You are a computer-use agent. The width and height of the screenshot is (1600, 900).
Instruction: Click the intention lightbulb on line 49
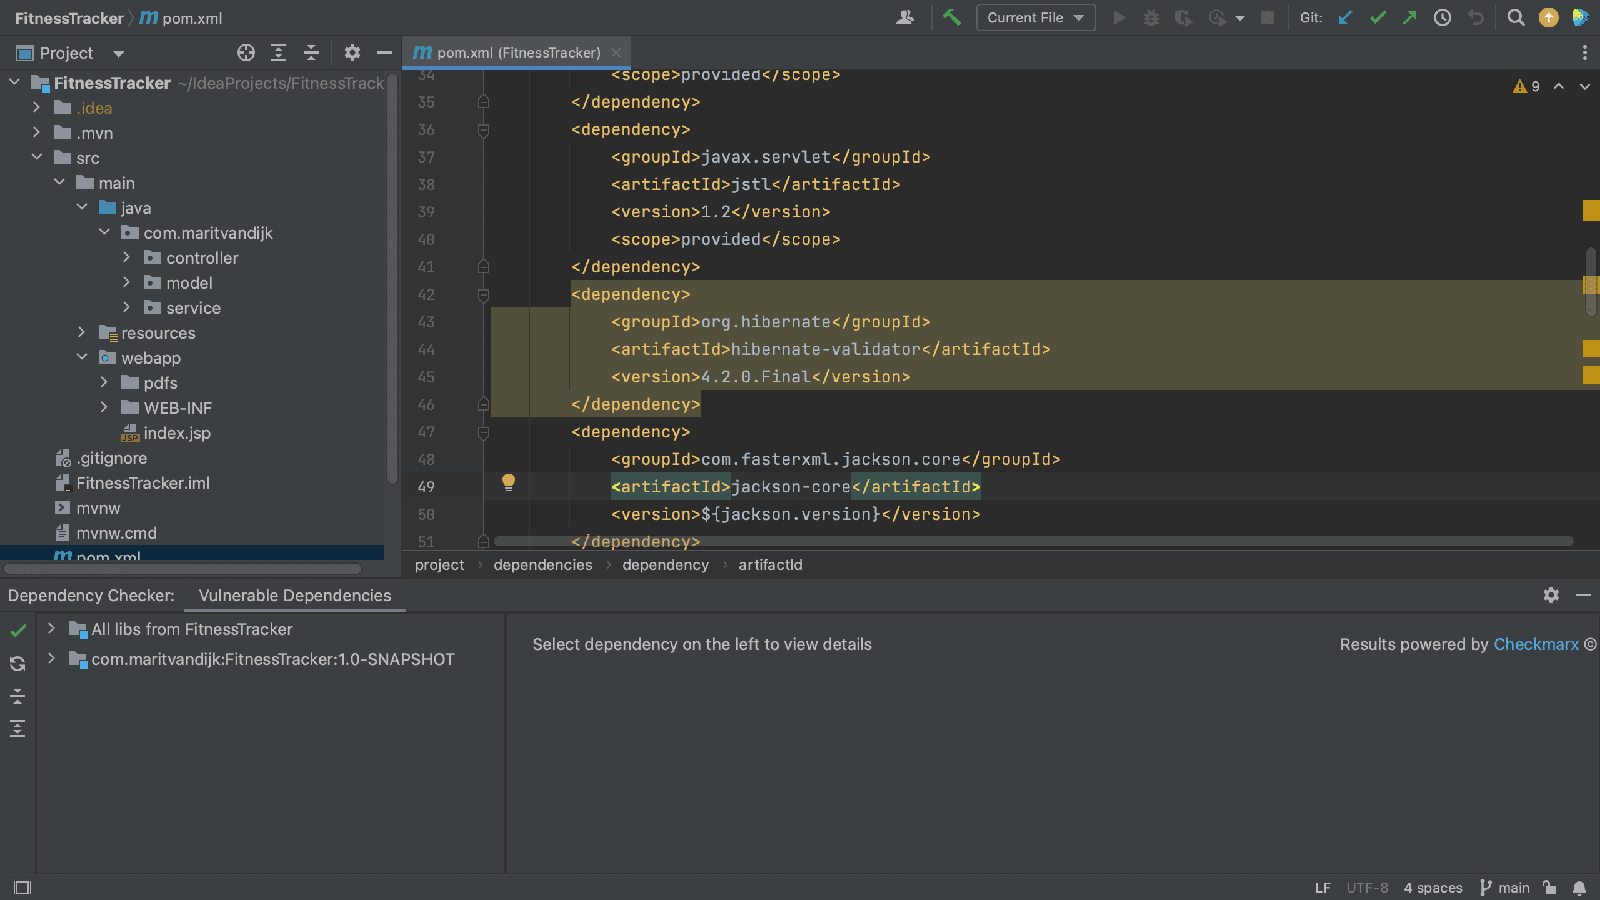coord(508,483)
